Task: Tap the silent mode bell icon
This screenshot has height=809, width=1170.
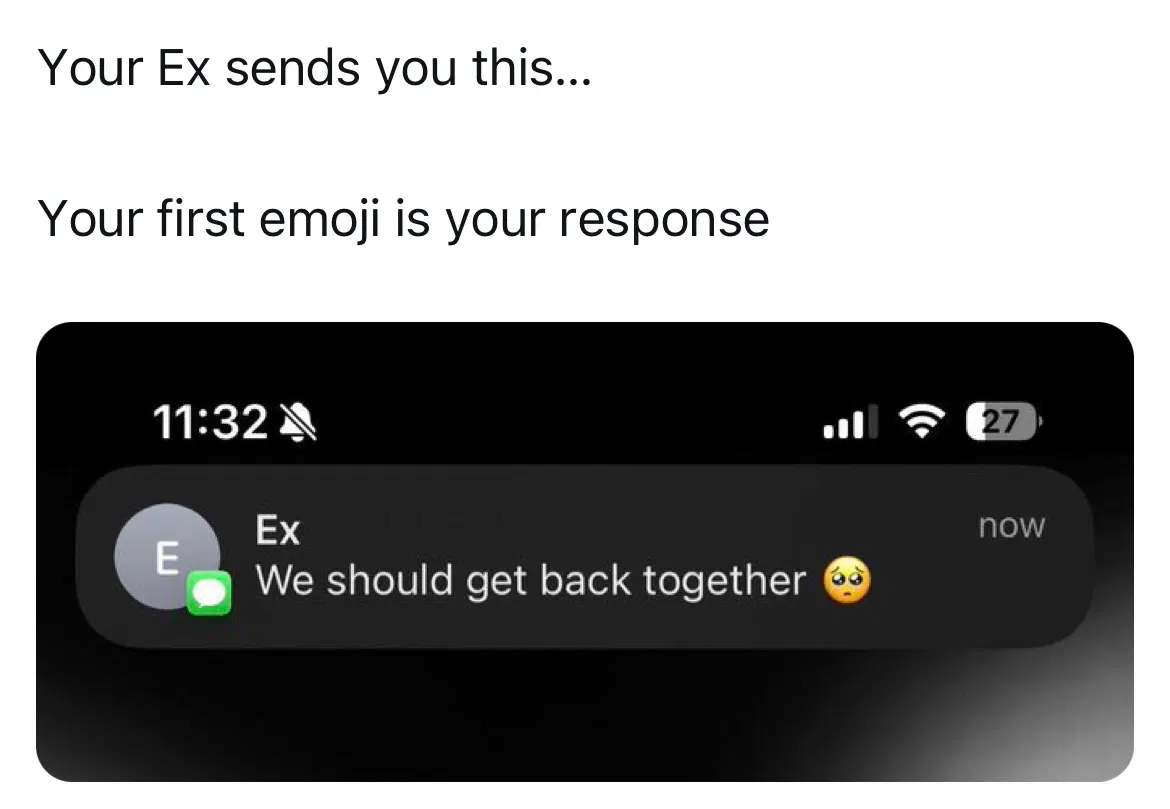Action: (295, 425)
